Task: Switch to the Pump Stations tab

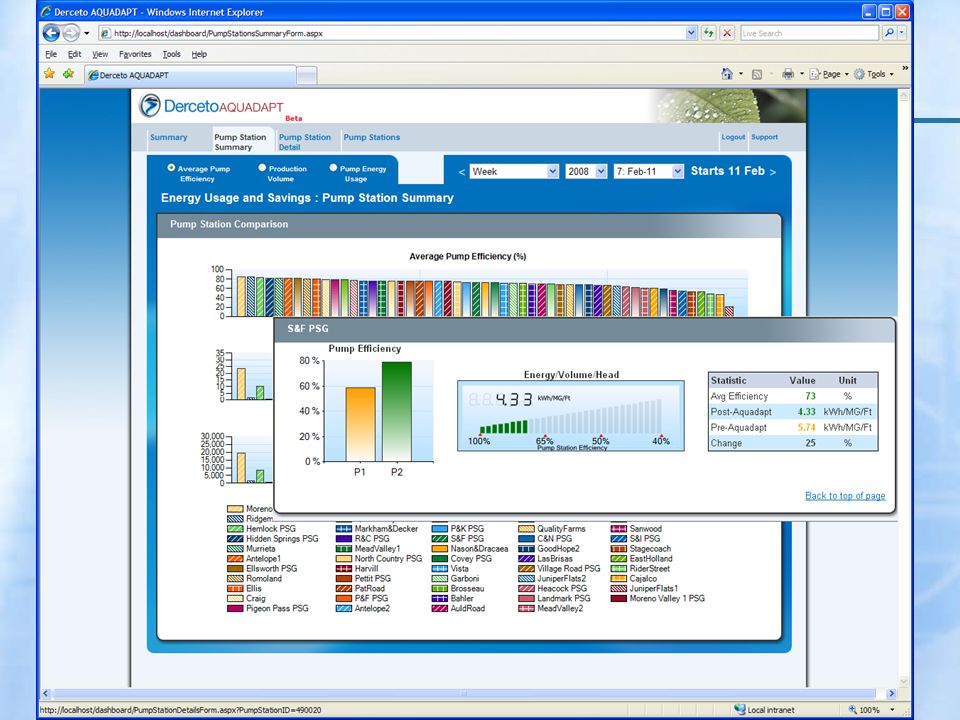Action: coord(372,137)
